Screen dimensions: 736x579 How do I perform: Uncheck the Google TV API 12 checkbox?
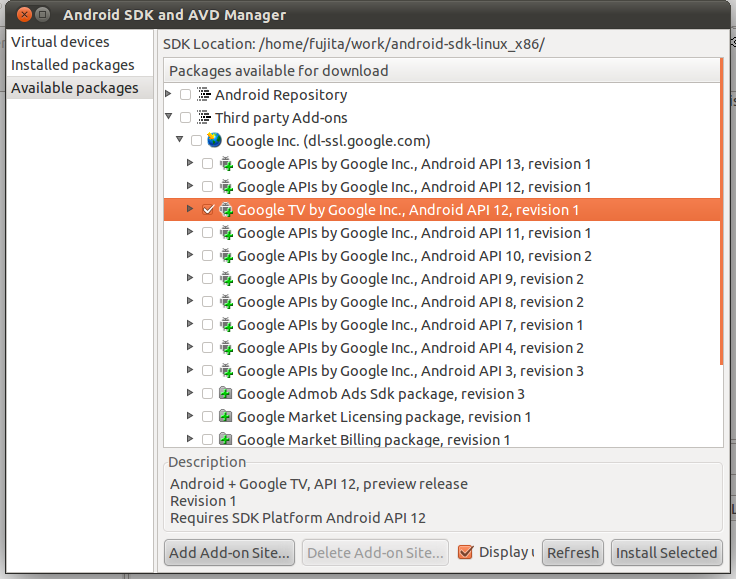click(208, 209)
